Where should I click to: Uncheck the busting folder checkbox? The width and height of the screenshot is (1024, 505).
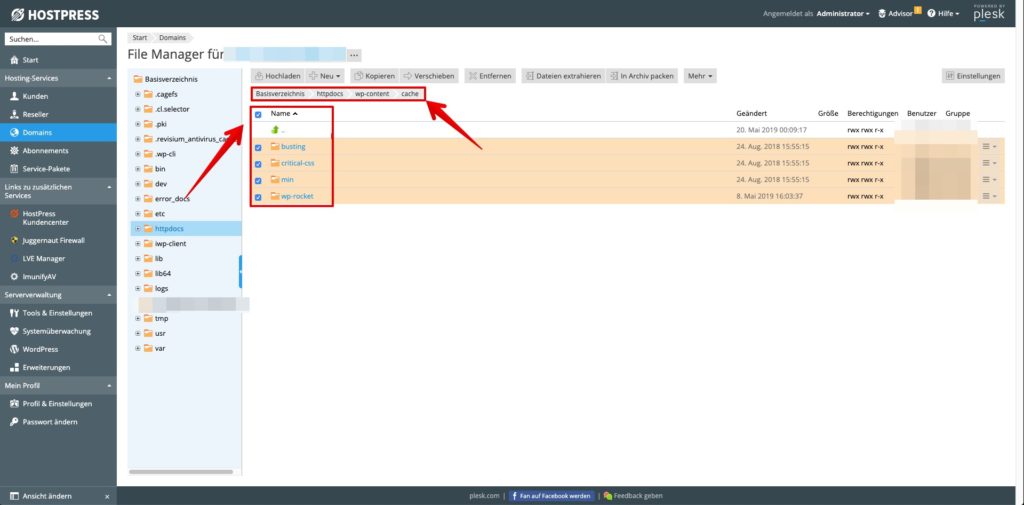click(258, 148)
